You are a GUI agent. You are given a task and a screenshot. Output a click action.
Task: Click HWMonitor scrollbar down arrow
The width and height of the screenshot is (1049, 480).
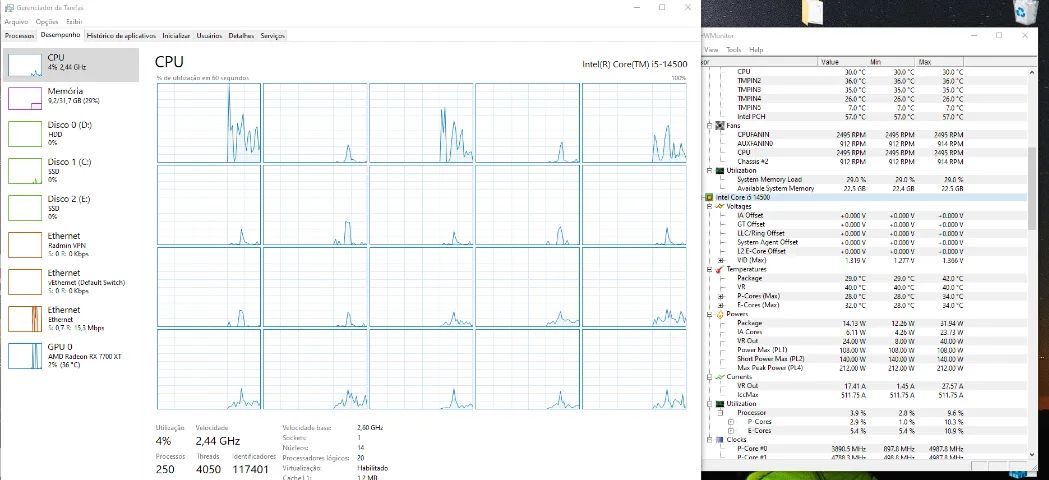pyautogui.click(x=1032, y=455)
